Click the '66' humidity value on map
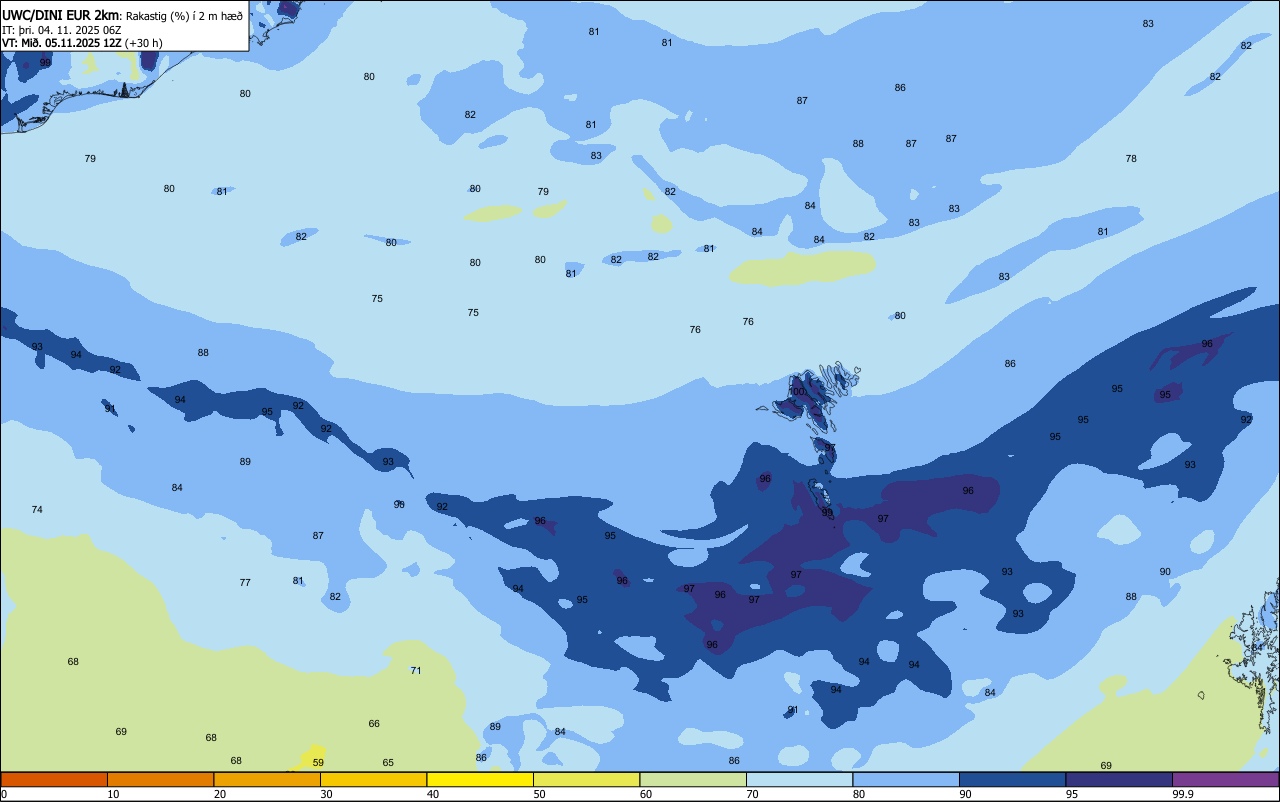The image size is (1280, 802). [x=374, y=724]
